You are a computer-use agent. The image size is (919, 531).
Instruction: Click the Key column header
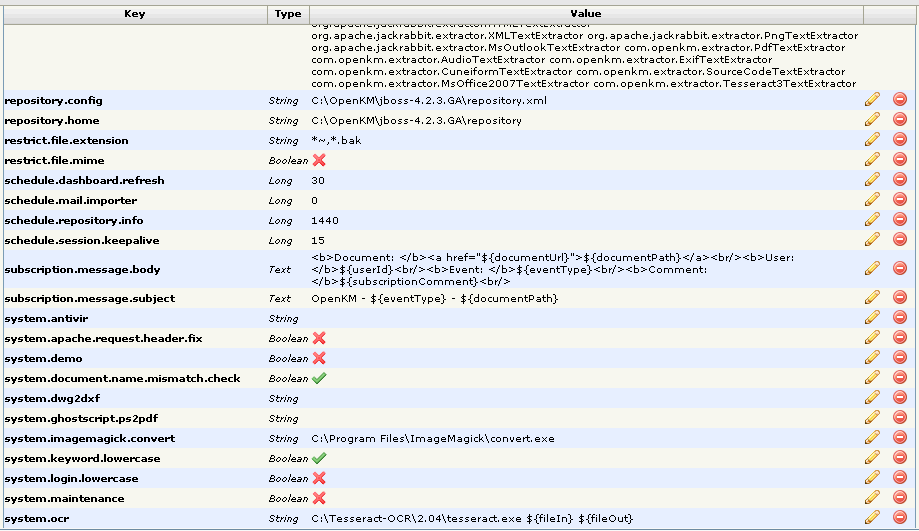(x=135, y=14)
